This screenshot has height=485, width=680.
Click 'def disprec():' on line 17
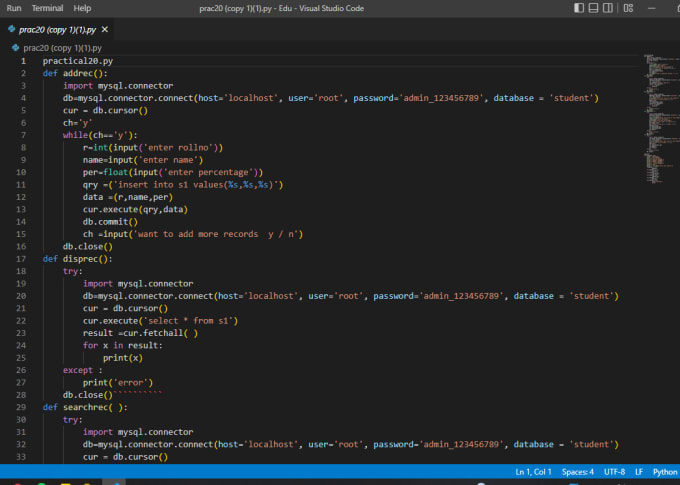[77, 259]
